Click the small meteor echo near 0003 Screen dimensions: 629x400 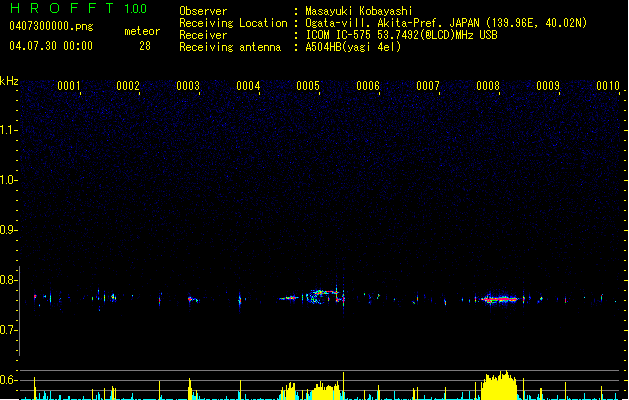[x=193, y=299]
